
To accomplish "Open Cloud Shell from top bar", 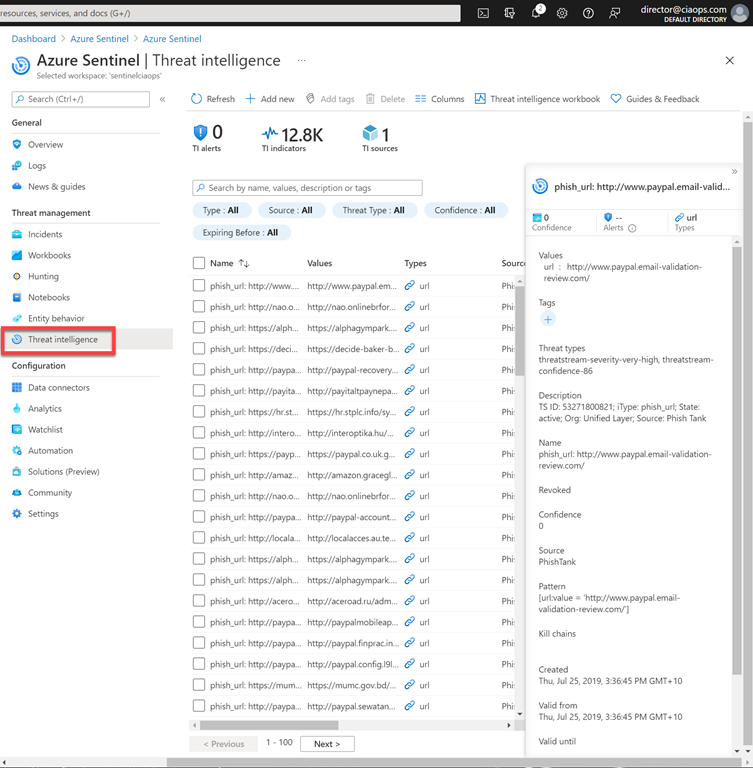I will point(483,13).
